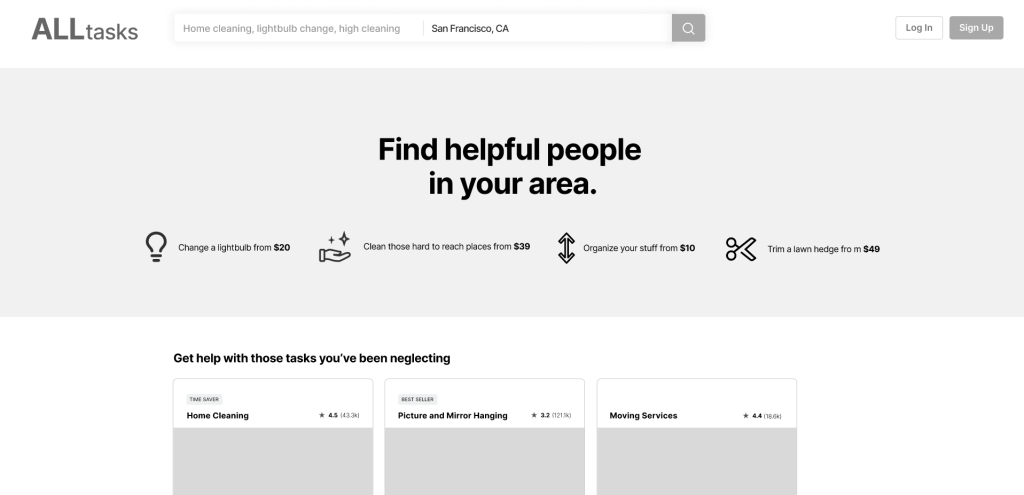Select the Best Seller badge
1024x495 pixels.
point(416,399)
